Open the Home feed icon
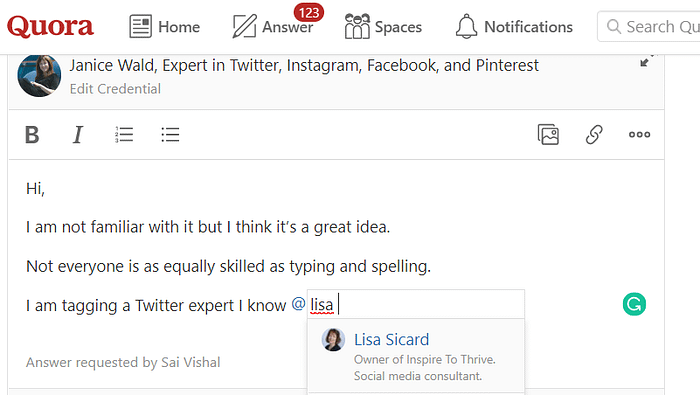 [x=140, y=26]
